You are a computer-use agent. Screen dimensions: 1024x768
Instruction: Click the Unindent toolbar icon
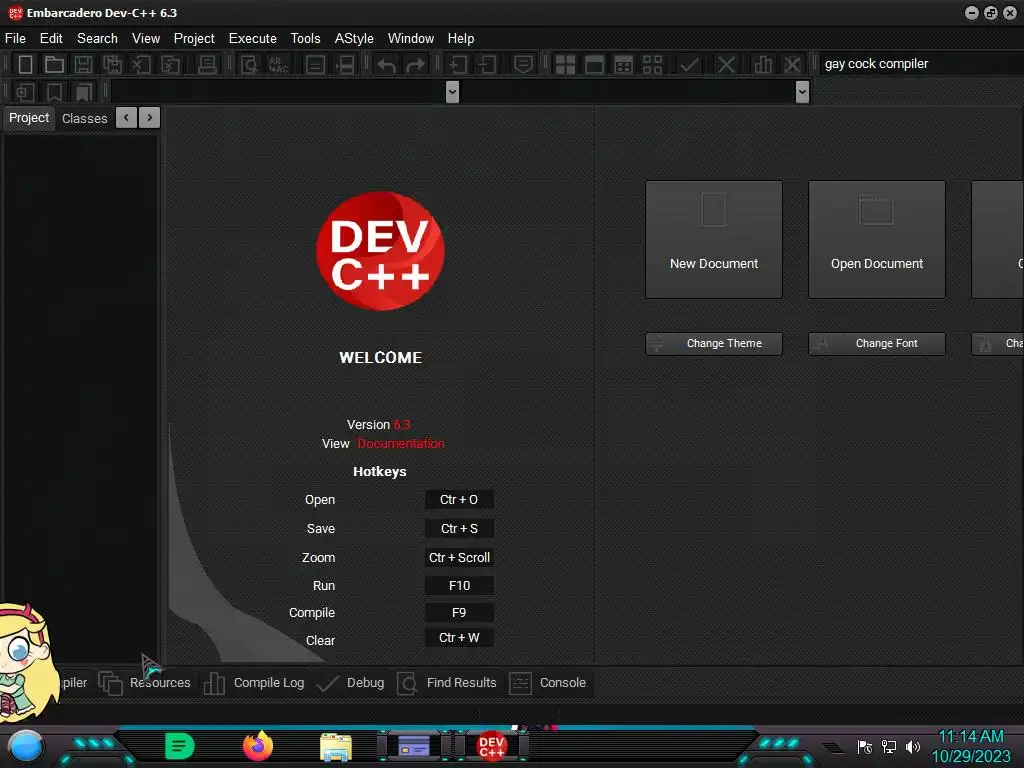click(487, 64)
